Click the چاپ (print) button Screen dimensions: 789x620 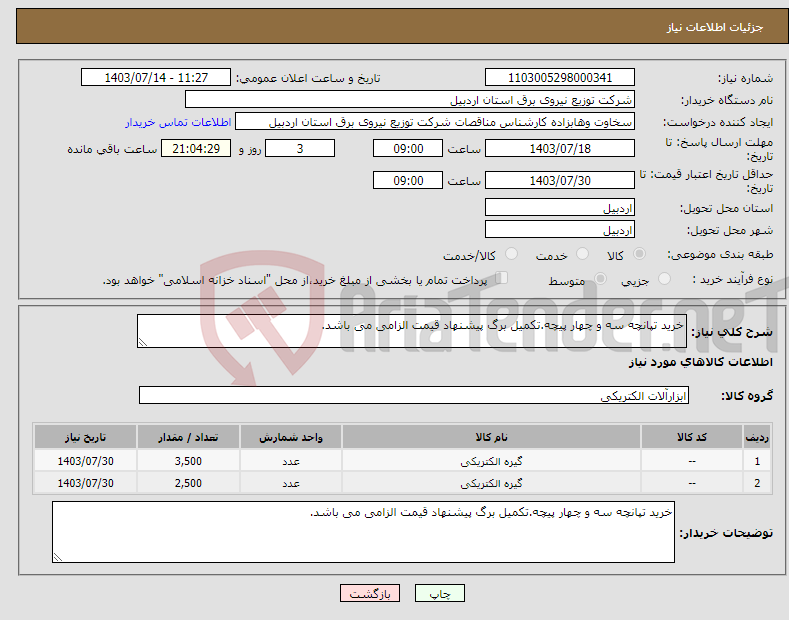439,594
